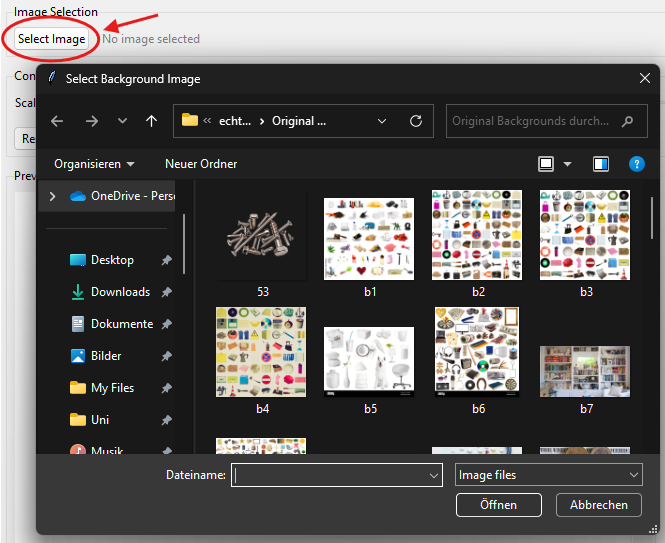Click the pin icon next to Desktop
665x543 pixels.
pyautogui.click(x=167, y=260)
